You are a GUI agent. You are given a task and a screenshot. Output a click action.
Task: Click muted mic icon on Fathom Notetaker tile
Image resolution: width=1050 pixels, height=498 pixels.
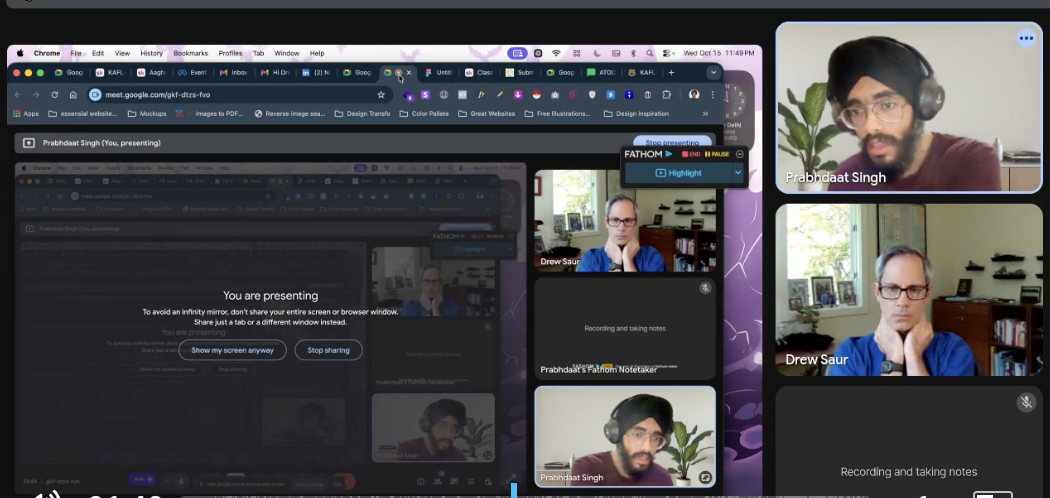(x=704, y=288)
